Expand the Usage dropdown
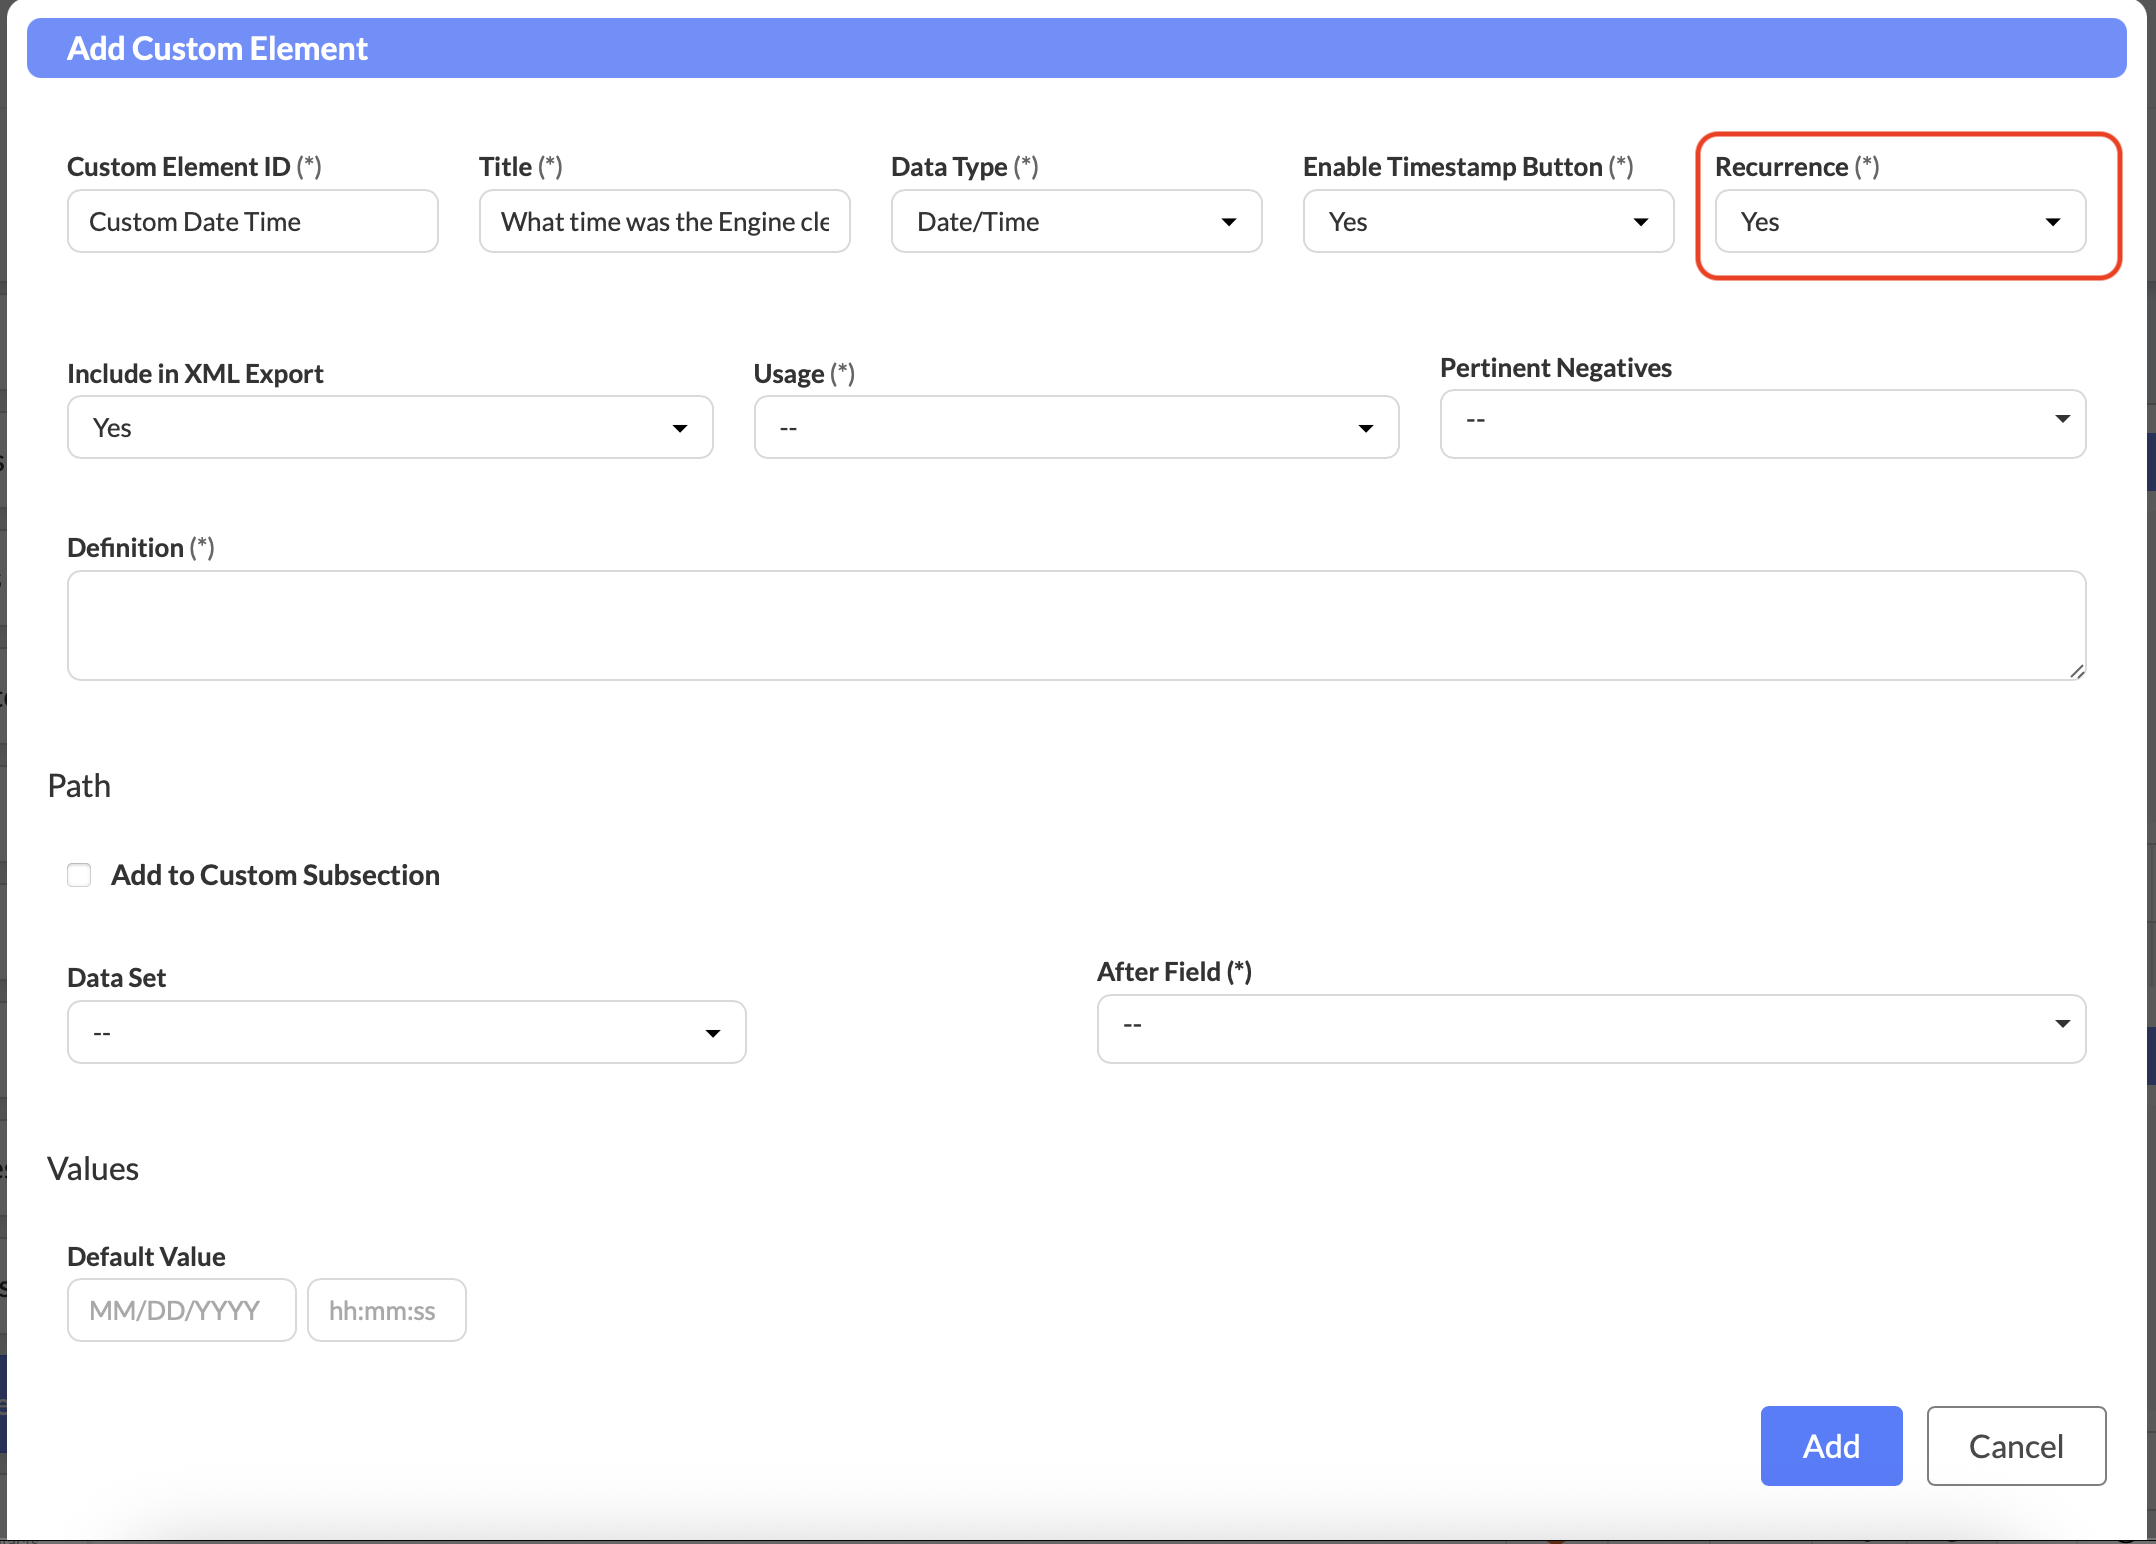The width and height of the screenshot is (2156, 1544). point(1075,427)
